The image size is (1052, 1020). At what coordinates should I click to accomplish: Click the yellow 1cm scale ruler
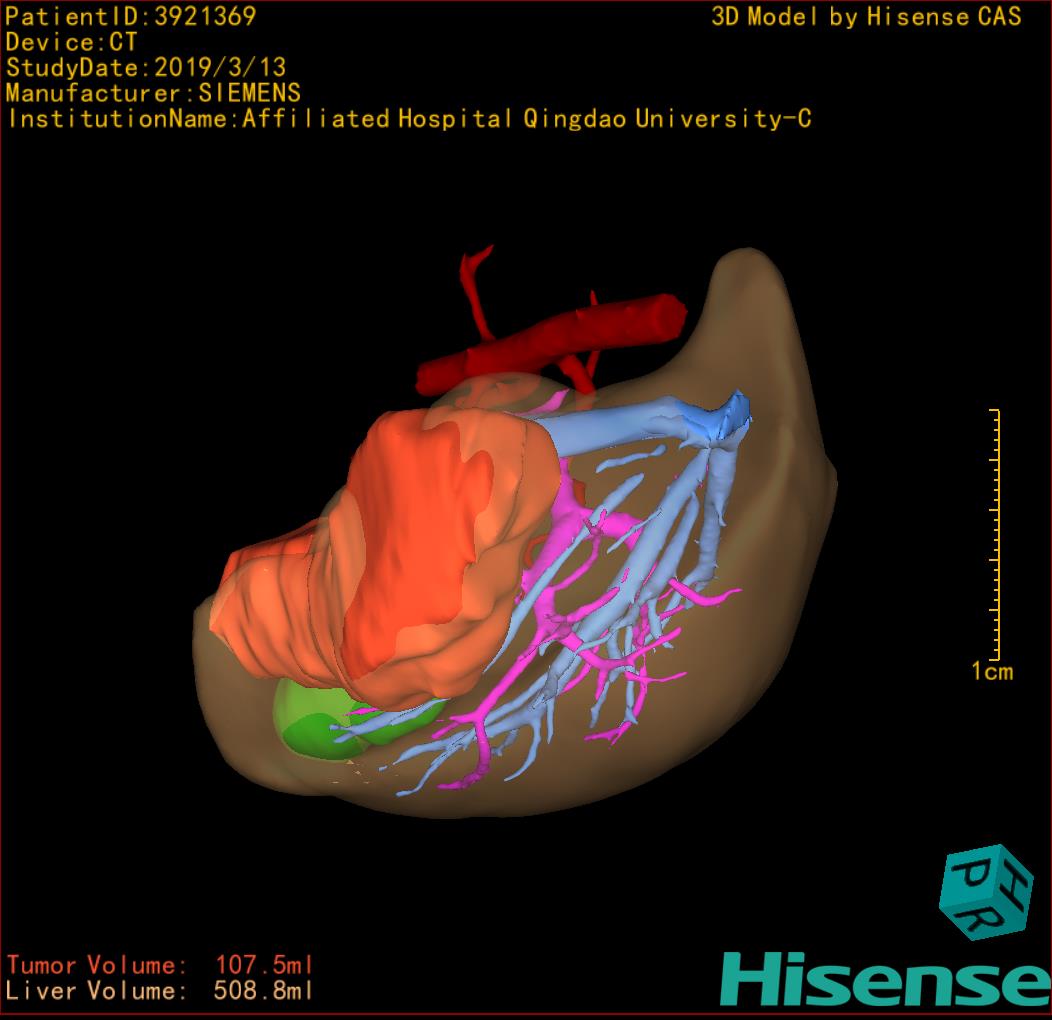point(996,534)
